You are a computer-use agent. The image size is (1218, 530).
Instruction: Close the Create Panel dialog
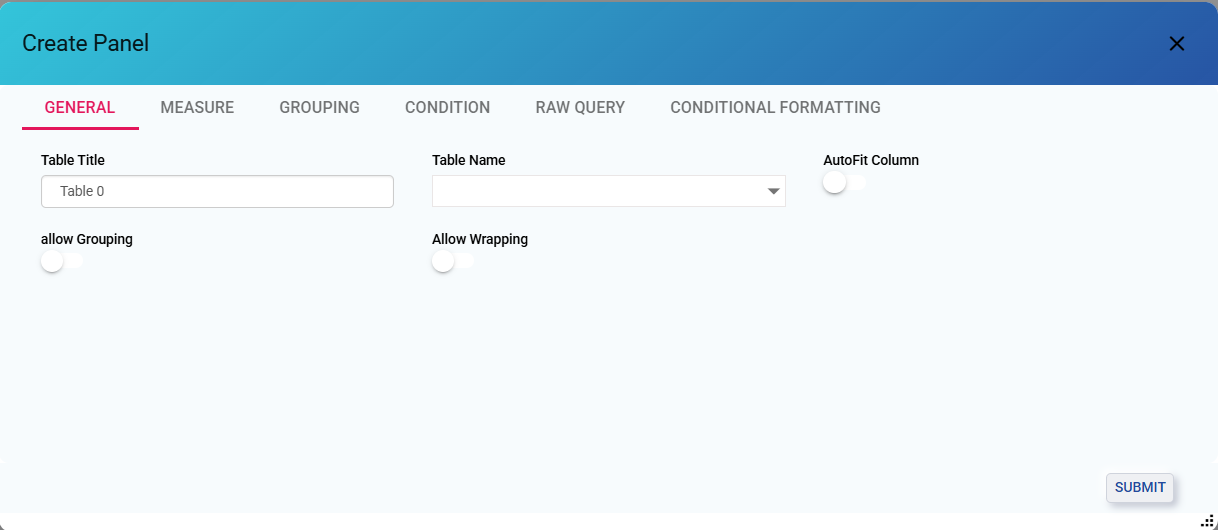point(1177,43)
